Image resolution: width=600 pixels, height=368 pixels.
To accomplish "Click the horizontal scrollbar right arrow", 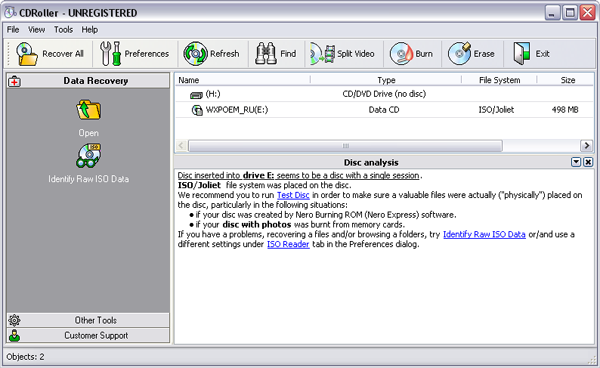I will [x=586, y=146].
